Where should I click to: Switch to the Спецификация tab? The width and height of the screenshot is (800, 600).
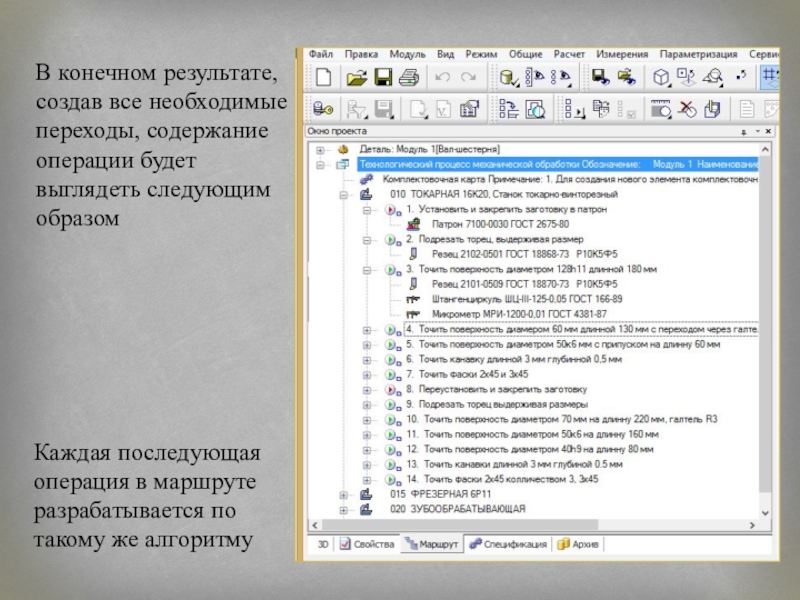(507, 545)
